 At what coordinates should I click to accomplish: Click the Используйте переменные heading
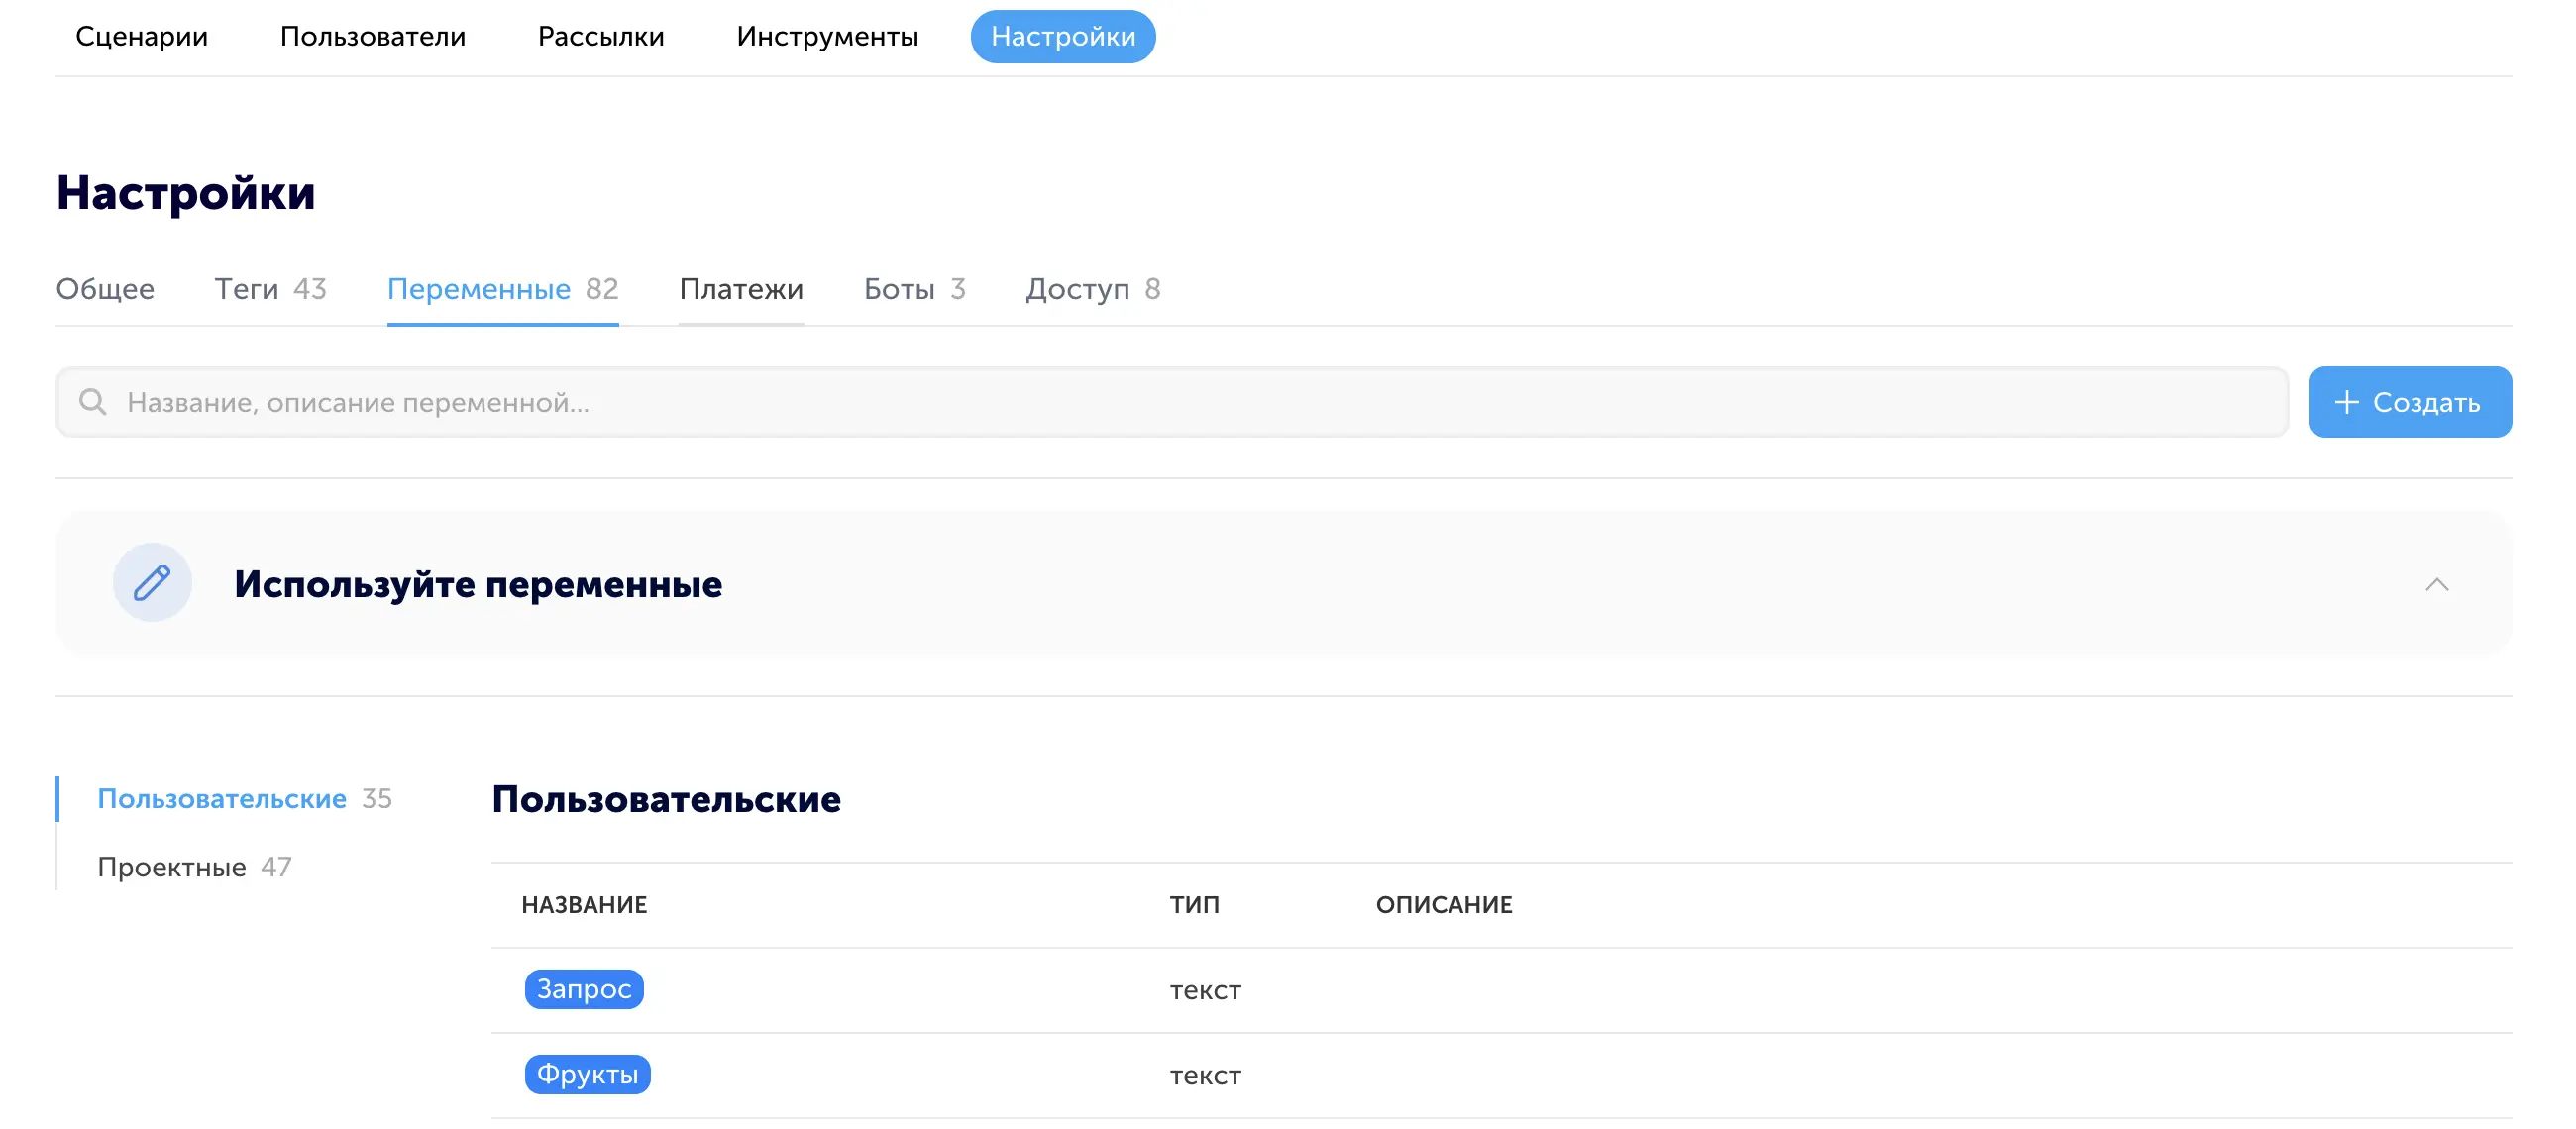point(478,584)
